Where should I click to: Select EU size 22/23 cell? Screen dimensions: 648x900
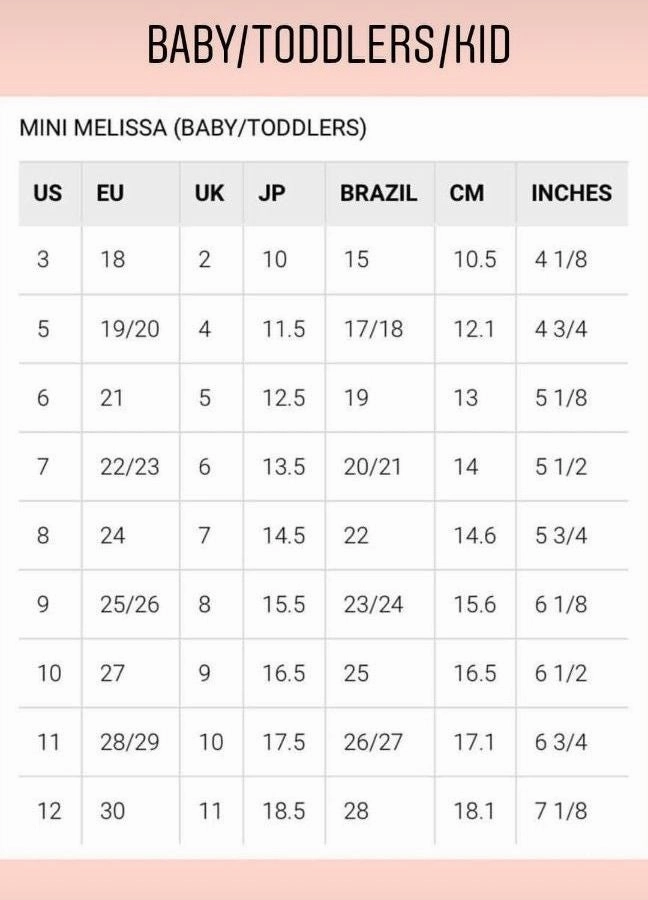tap(129, 467)
